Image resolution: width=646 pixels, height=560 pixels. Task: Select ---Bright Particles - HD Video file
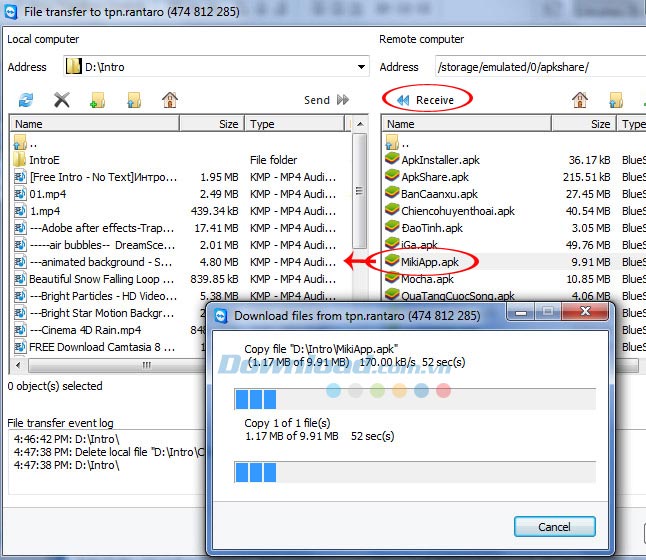[96, 296]
